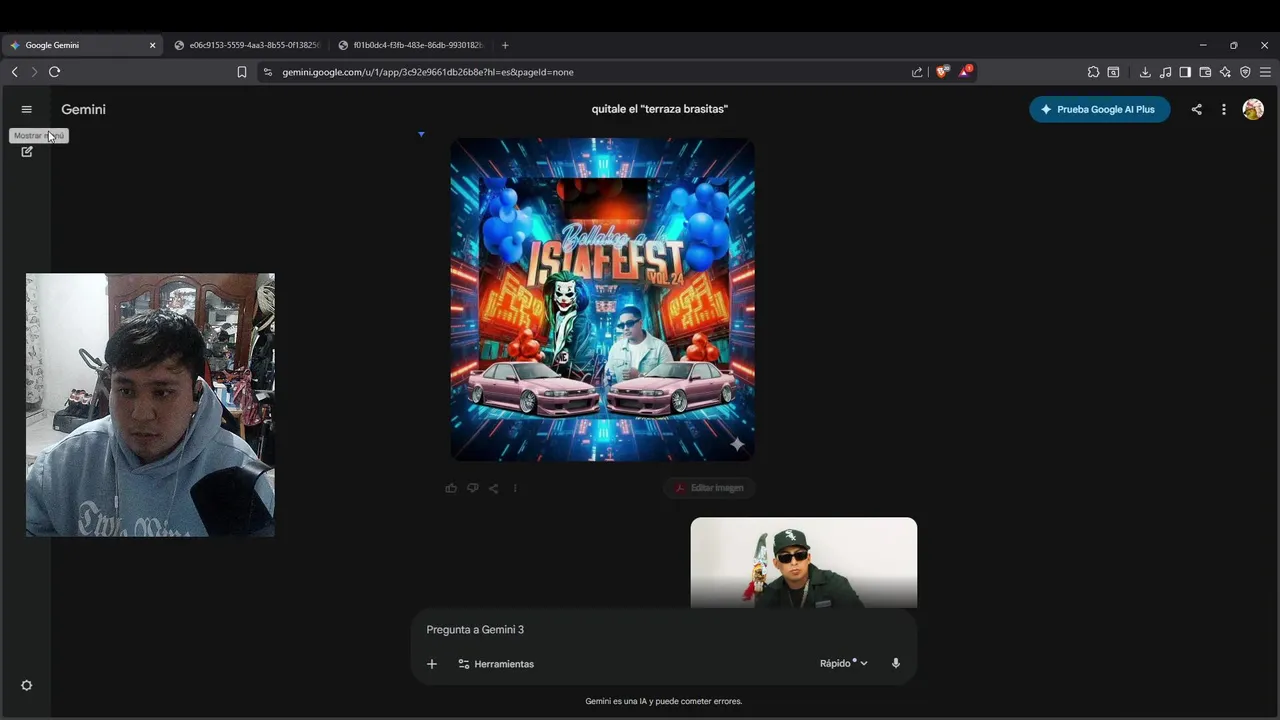Expand the Rápido model selector

pyautogui.click(x=844, y=664)
